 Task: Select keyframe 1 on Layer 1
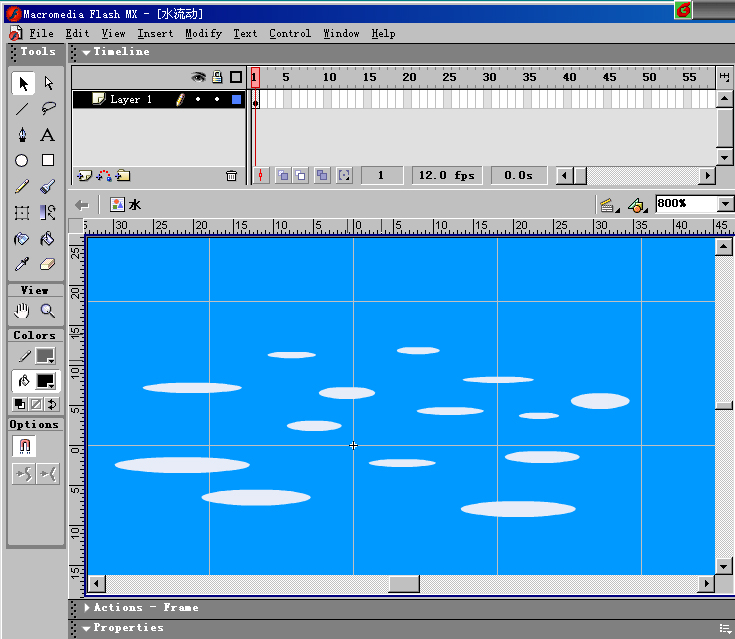[x=255, y=100]
